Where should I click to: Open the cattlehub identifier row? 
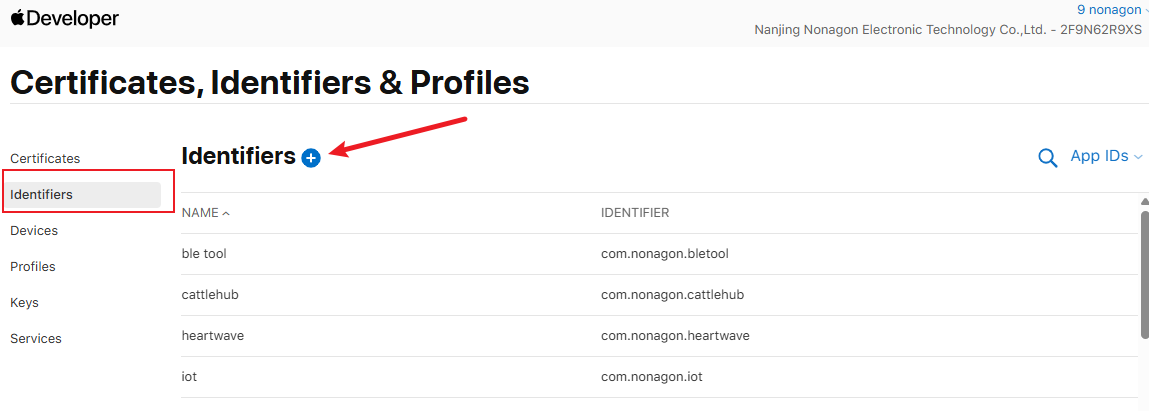pyautogui.click(x=210, y=295)
